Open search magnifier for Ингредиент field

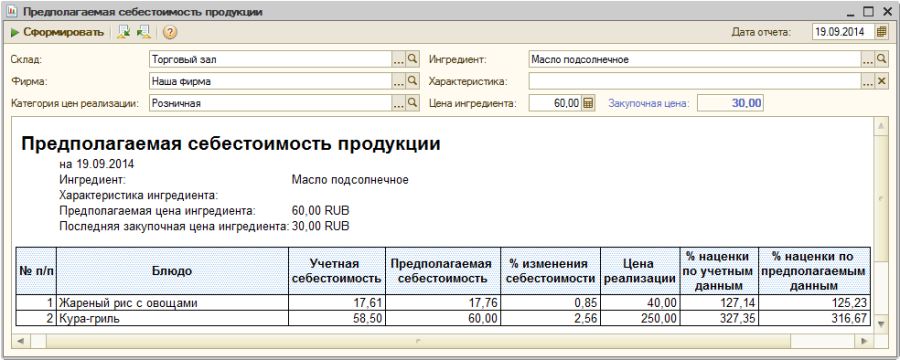pos(882,59)
